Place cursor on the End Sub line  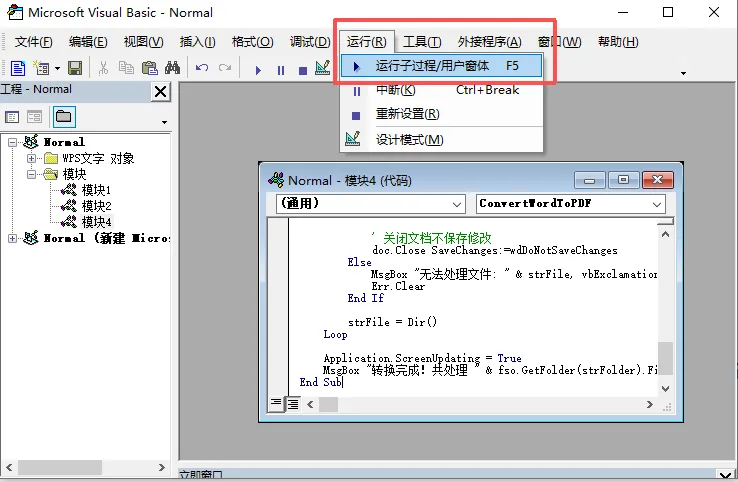pos(321,382)
